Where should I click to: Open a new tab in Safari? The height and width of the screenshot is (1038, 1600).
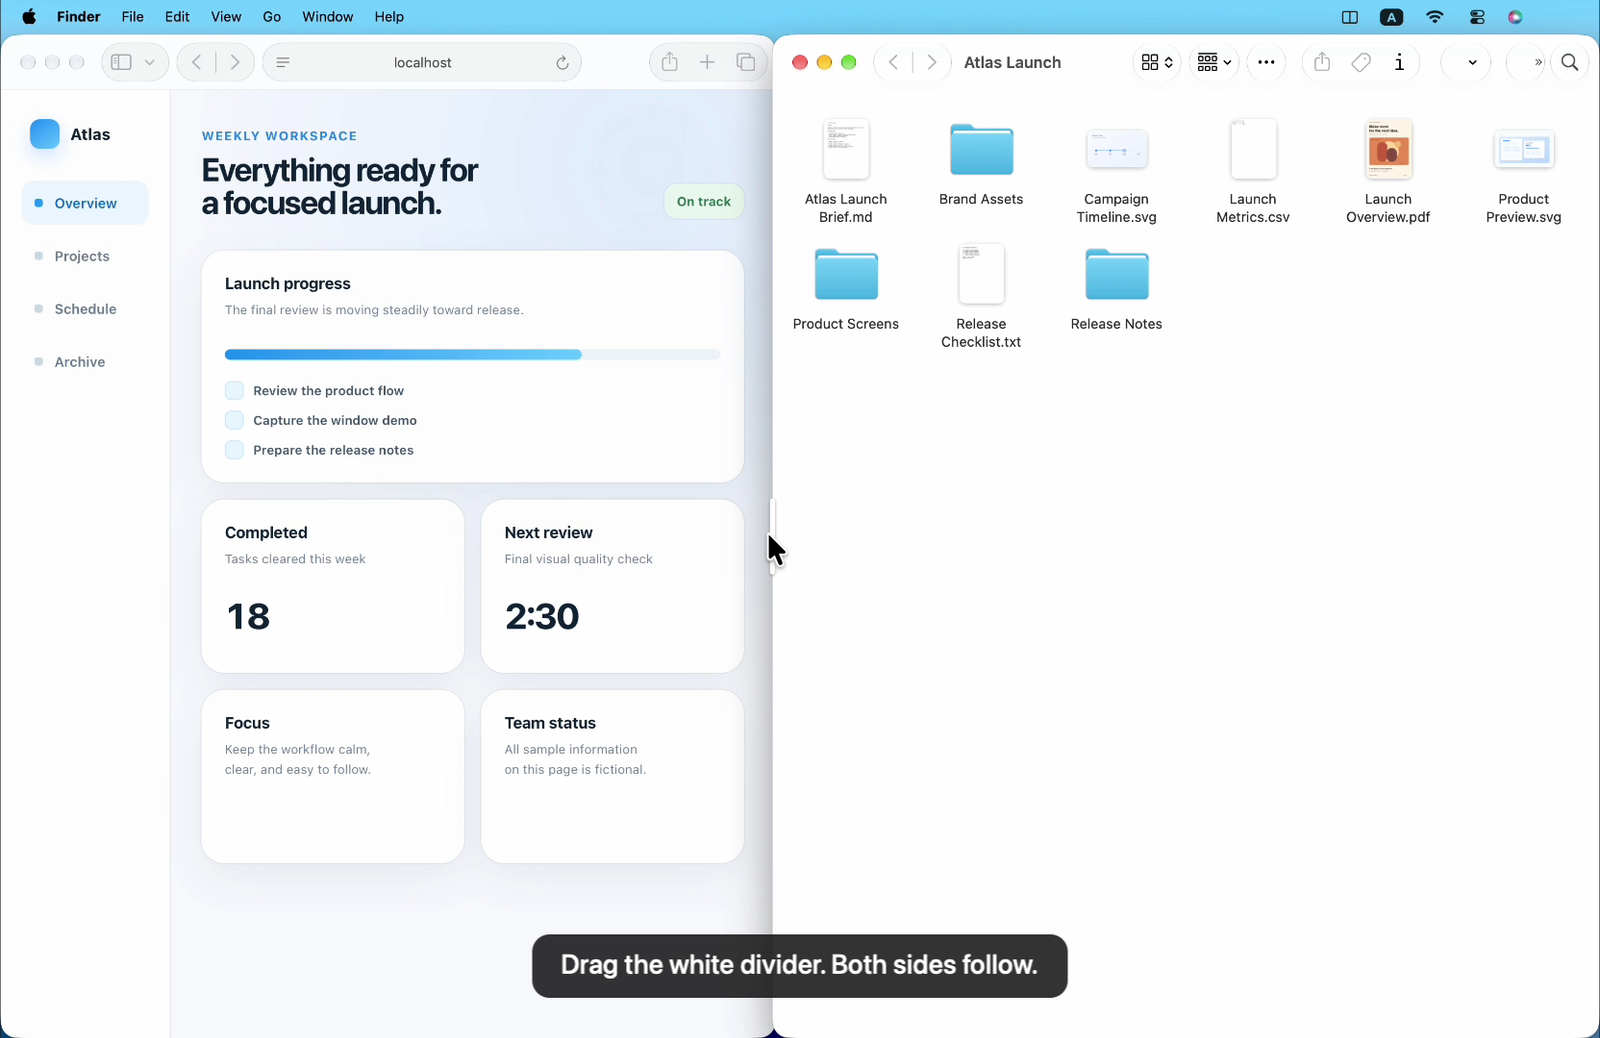point(707,62)
